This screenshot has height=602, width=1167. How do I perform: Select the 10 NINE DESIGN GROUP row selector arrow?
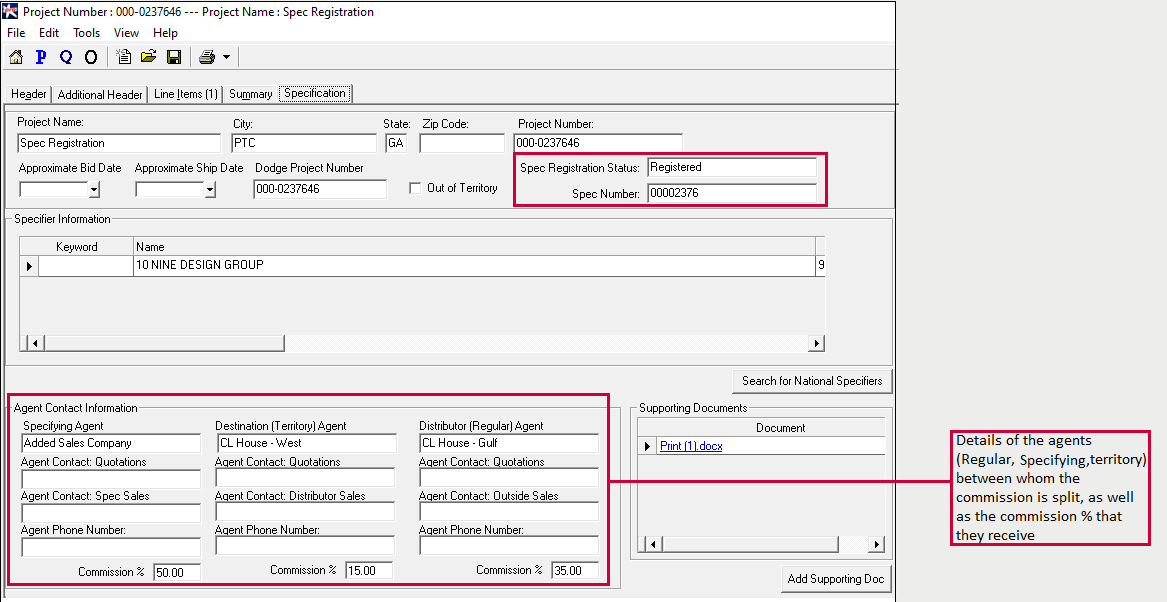click(29, 266)
